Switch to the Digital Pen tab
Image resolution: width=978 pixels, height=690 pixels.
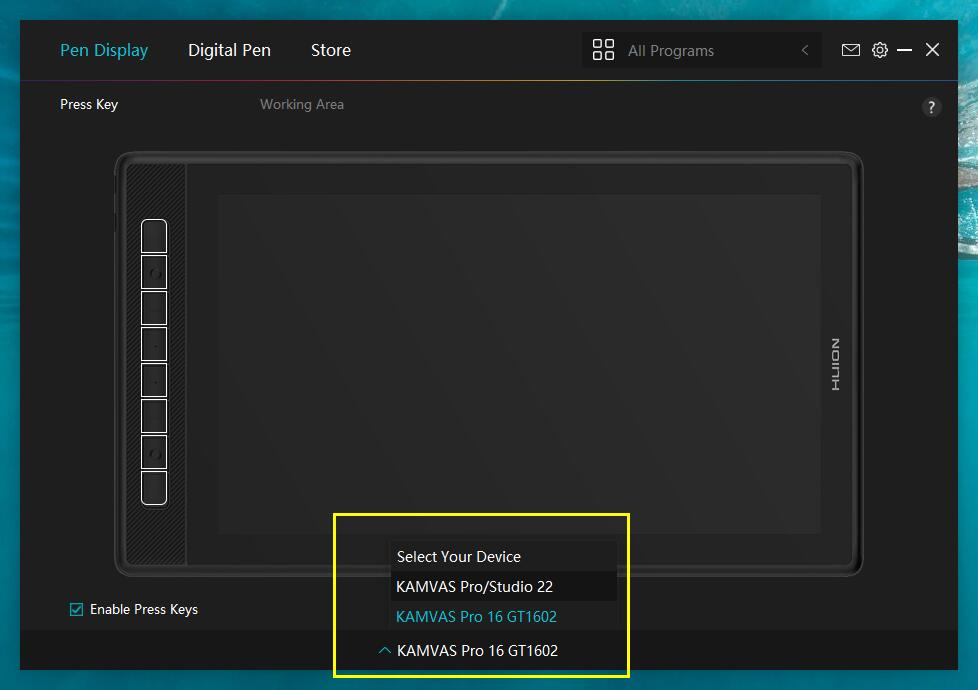[x=230, y=50]
